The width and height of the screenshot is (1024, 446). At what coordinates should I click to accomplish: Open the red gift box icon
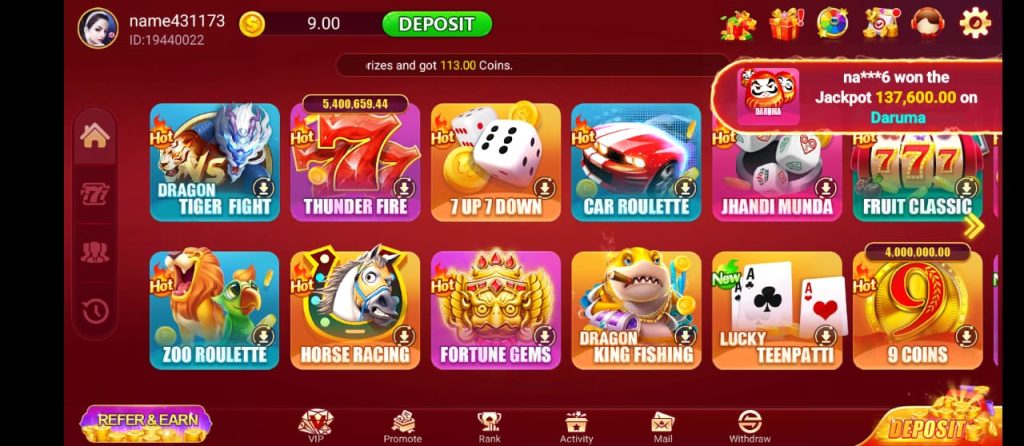(786, 24)
